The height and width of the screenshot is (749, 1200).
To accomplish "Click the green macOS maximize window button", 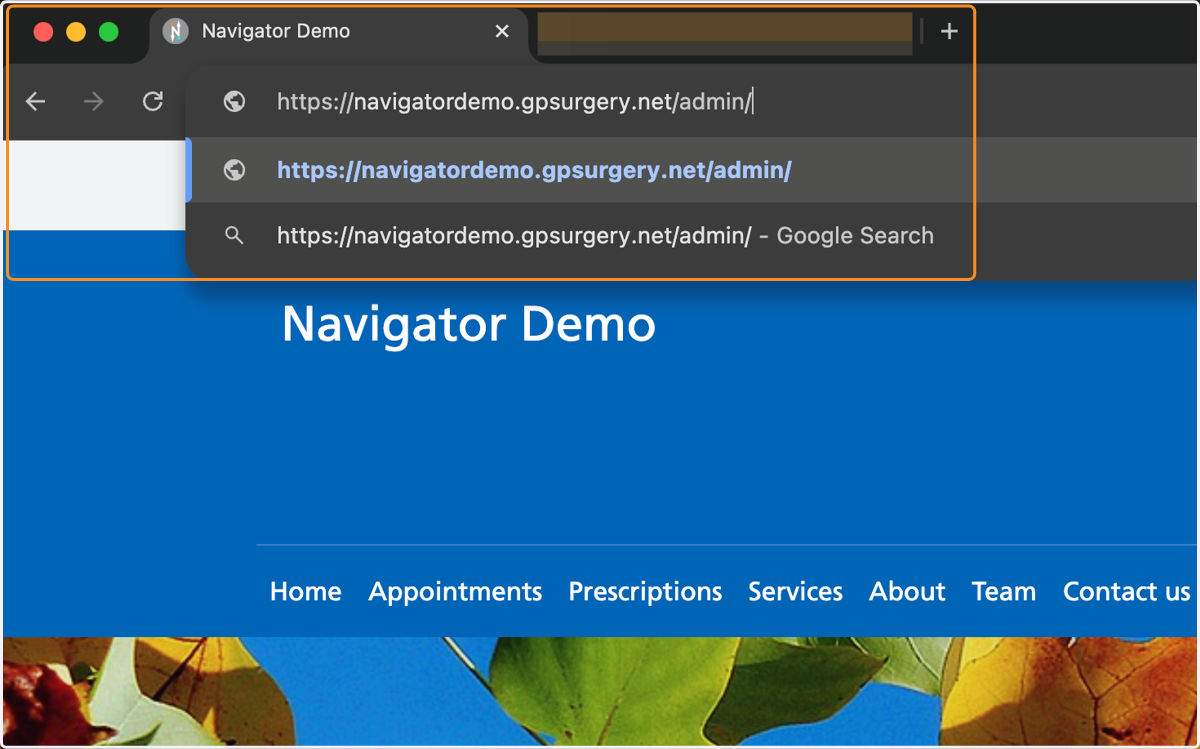I will point(109,32).
